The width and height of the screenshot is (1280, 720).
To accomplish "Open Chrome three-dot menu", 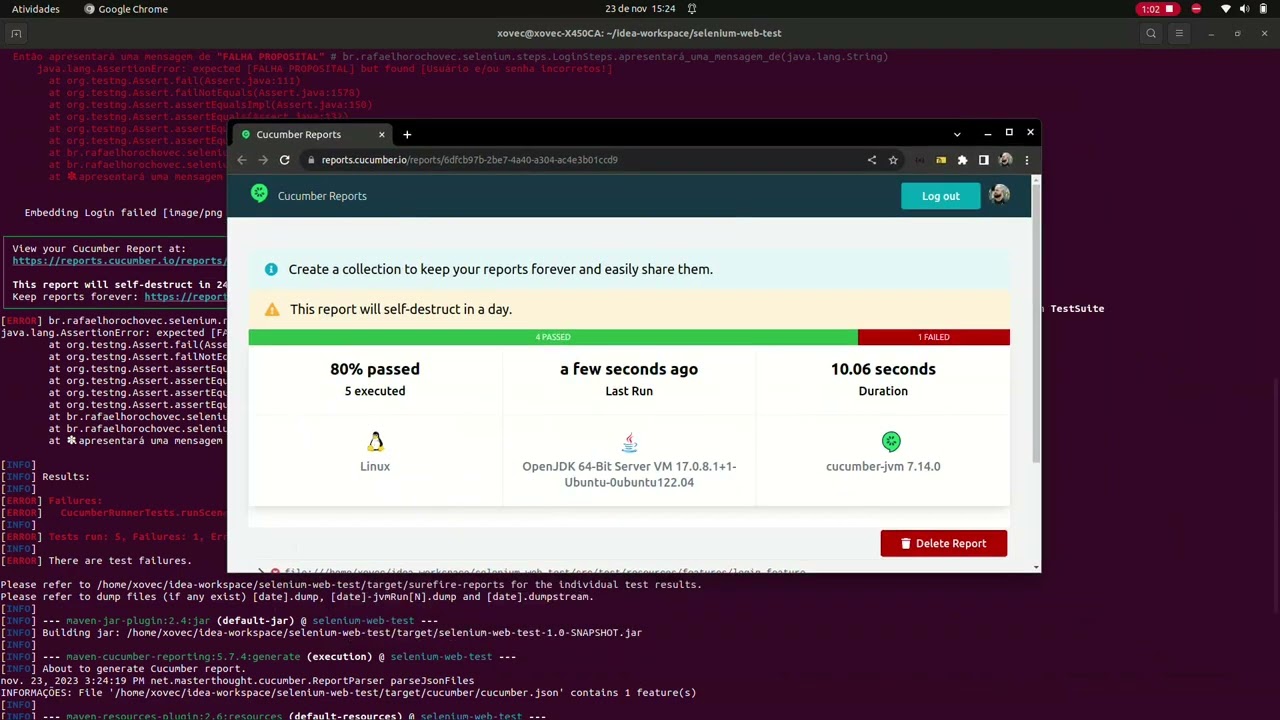I will click(1027, 160).
